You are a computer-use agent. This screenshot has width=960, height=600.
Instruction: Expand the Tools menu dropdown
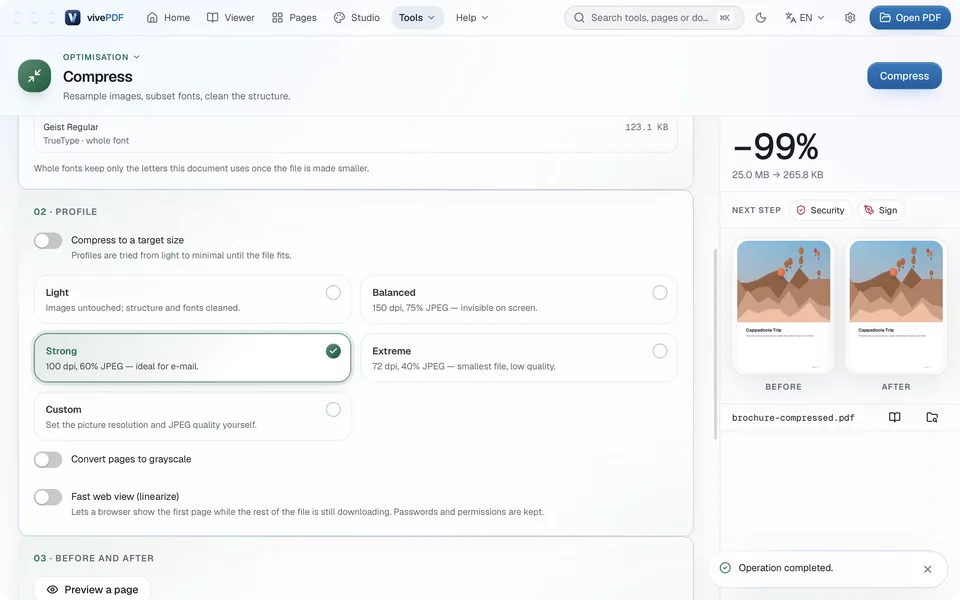[x=417, y=18]
